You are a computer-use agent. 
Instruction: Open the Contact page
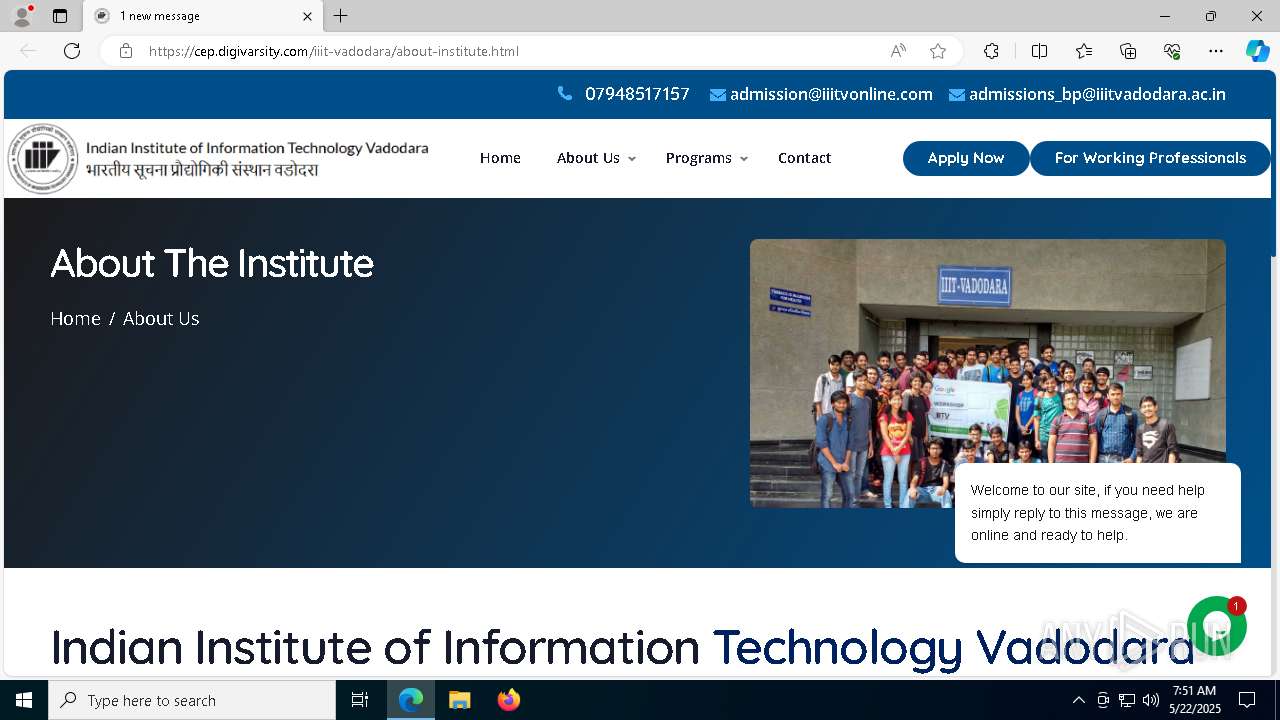[x=804, y=158]
